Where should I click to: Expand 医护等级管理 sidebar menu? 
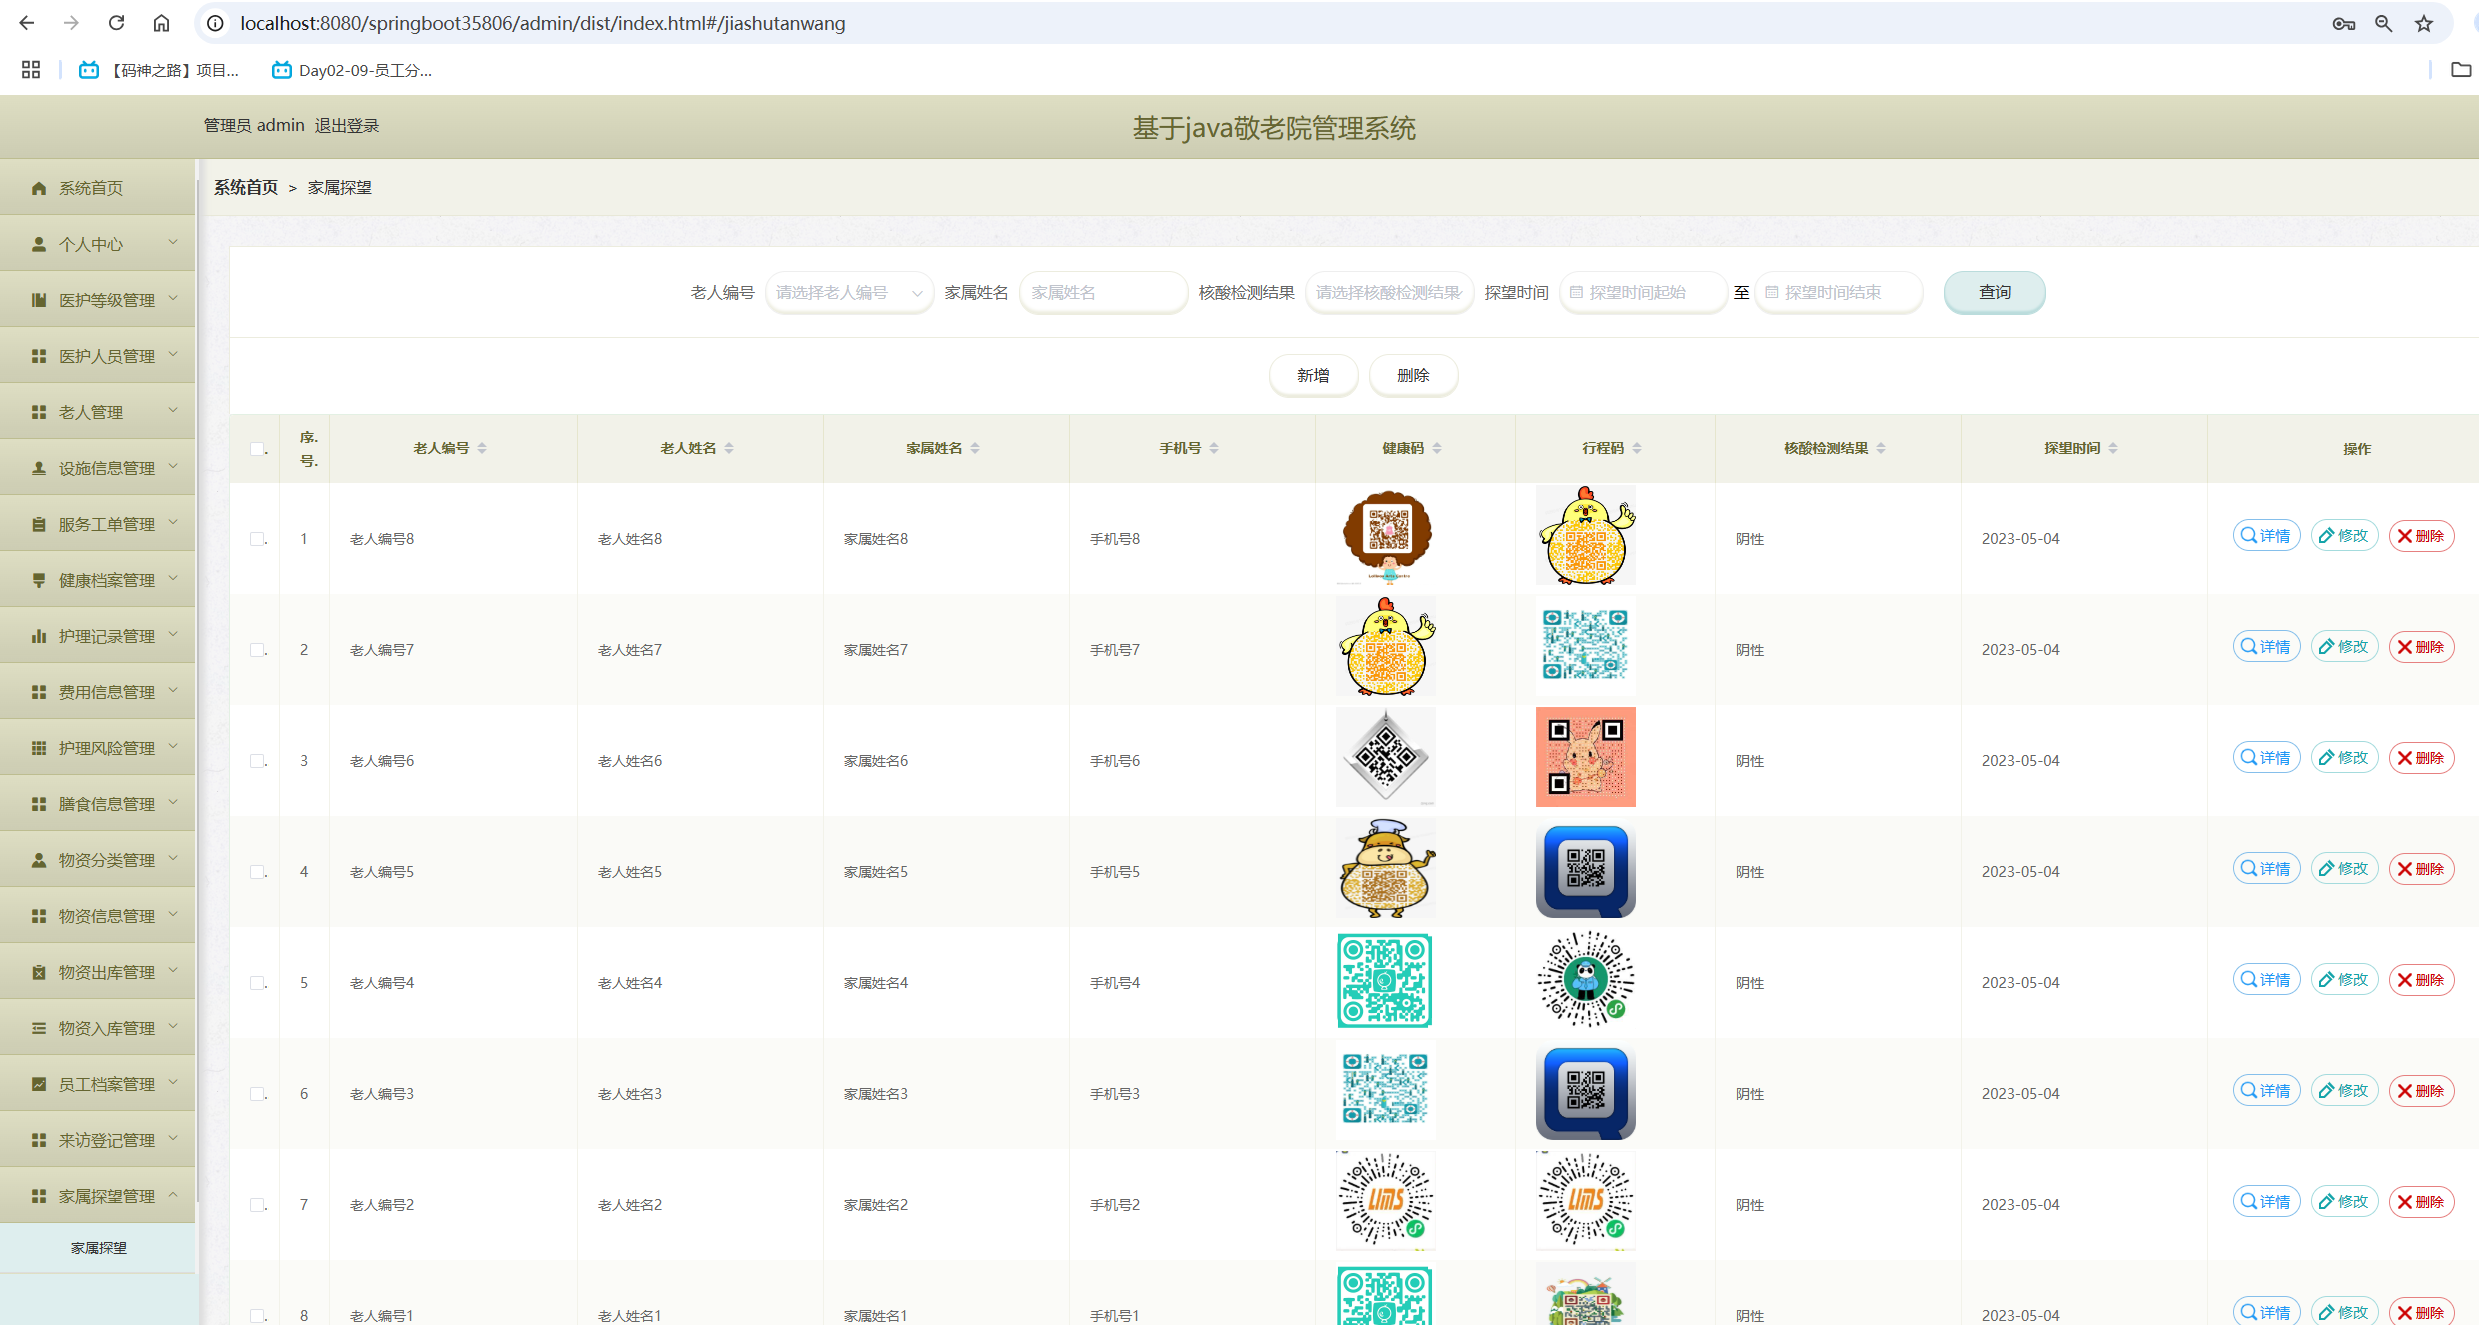(x=98, y=300)
